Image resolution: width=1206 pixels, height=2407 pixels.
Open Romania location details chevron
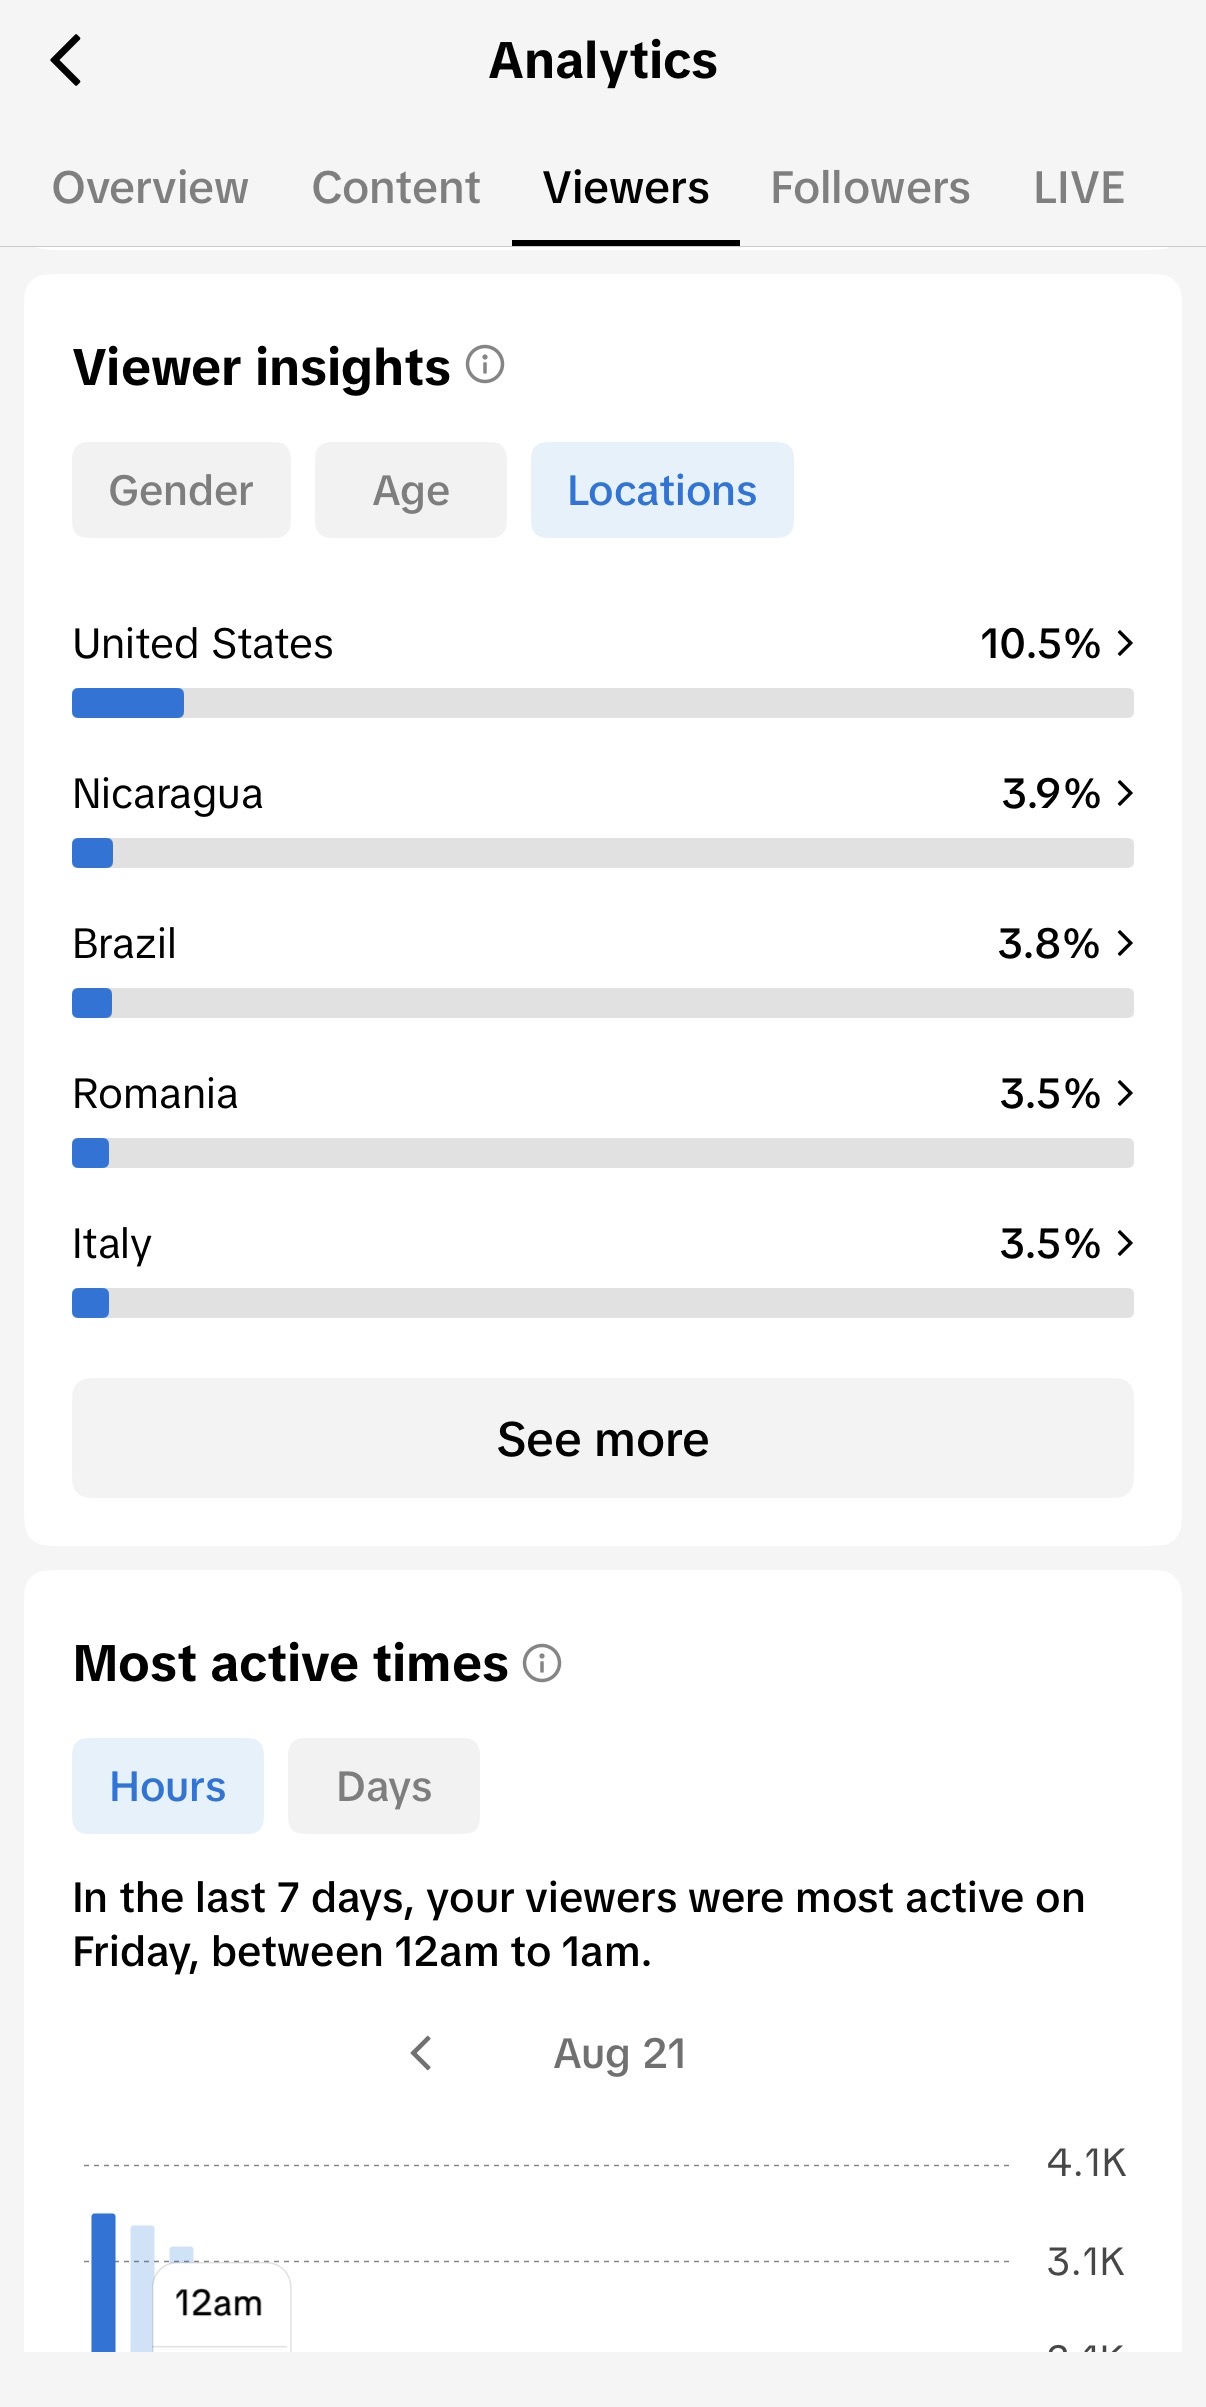point(1126,1093)
